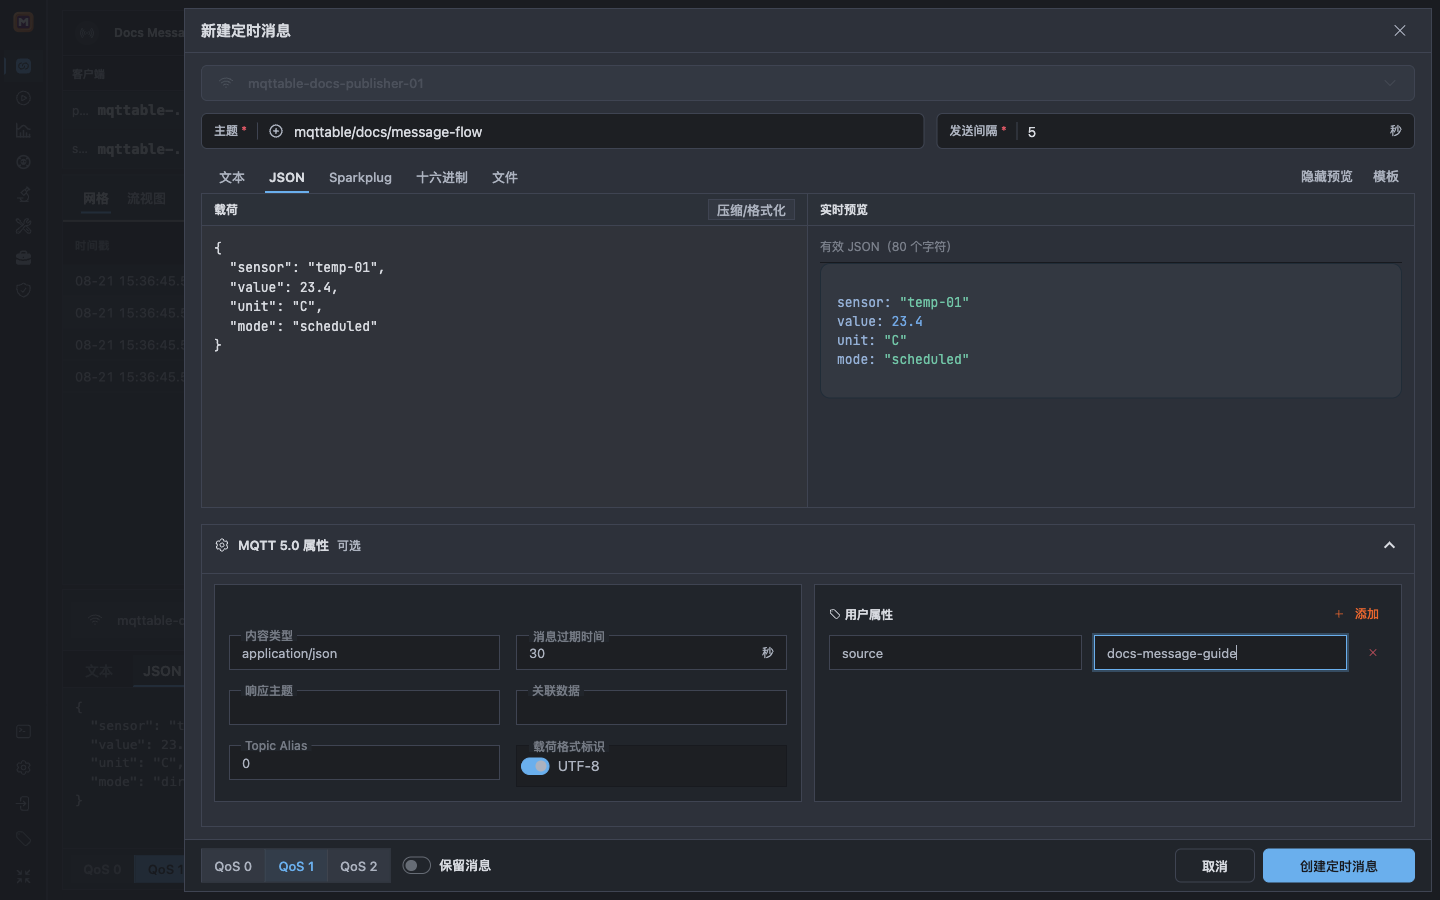1440x900 pixels.
Task: Open the 十六进制 tab
Action: coord(442,177)
